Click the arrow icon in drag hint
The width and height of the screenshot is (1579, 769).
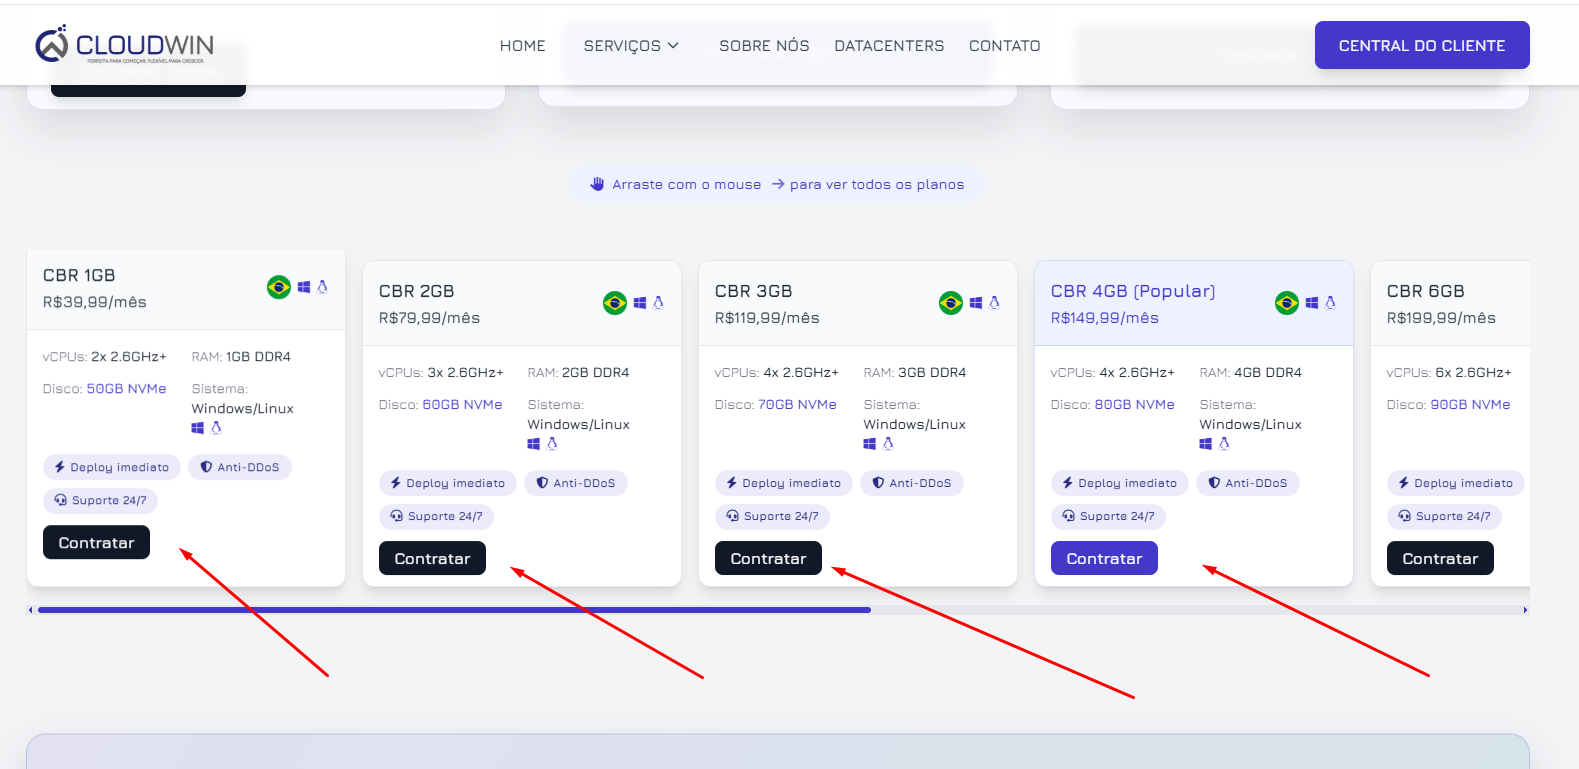tap(778, 184)
